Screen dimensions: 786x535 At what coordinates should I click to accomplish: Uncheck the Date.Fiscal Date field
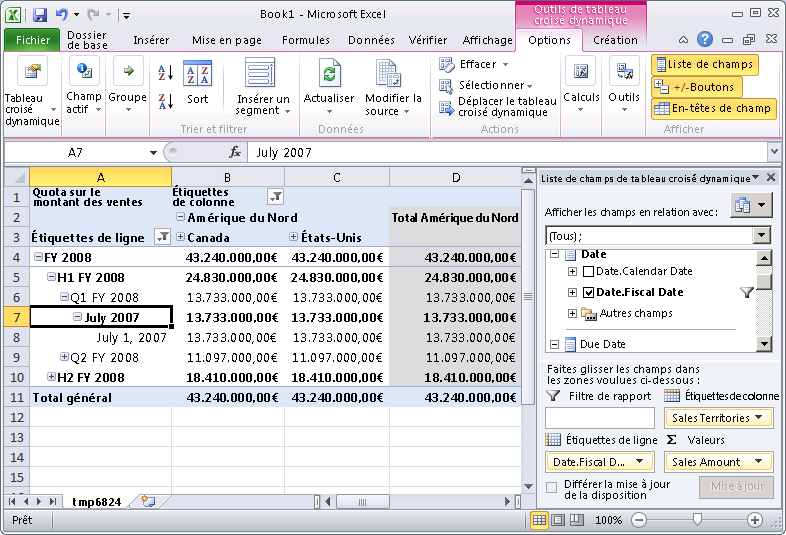tap(588, 292)
